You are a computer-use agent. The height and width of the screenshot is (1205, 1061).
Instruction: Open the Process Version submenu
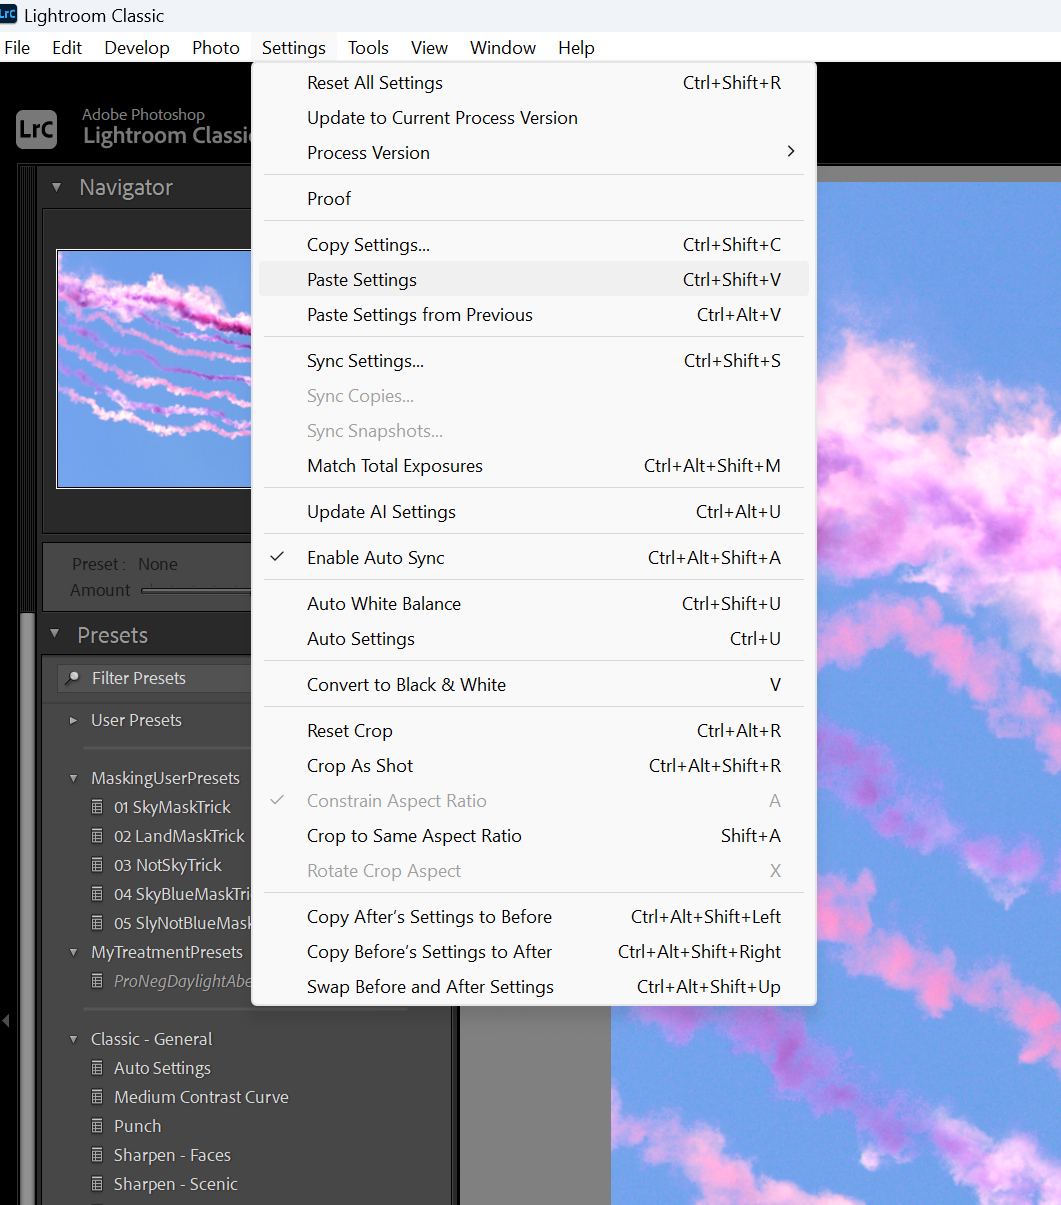pos(368,153)
